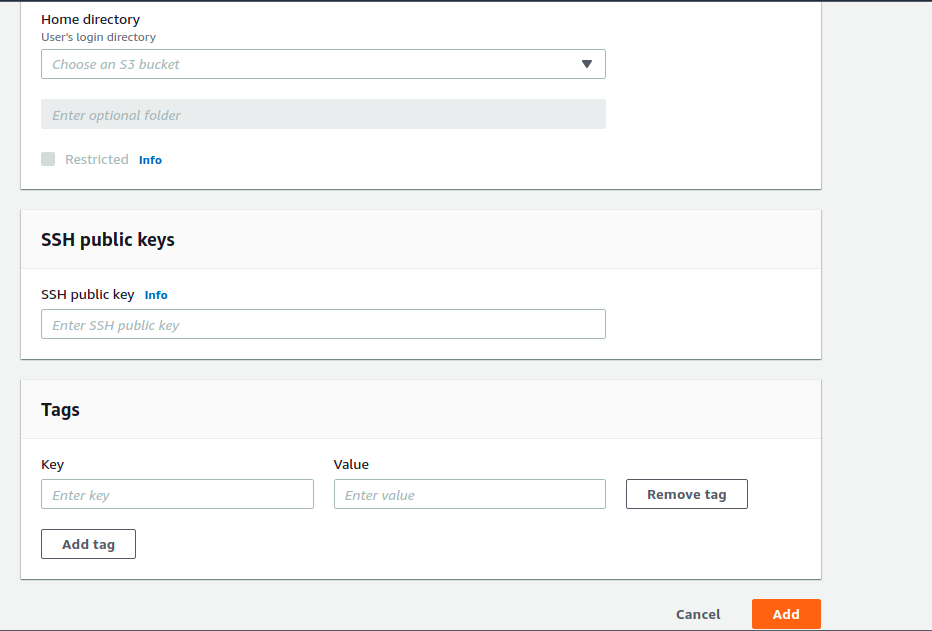Image resolution: width=932 pixels, height=631 pixels.
Task: Open Info link next to Restricted
Action: [x=150, y=160]
